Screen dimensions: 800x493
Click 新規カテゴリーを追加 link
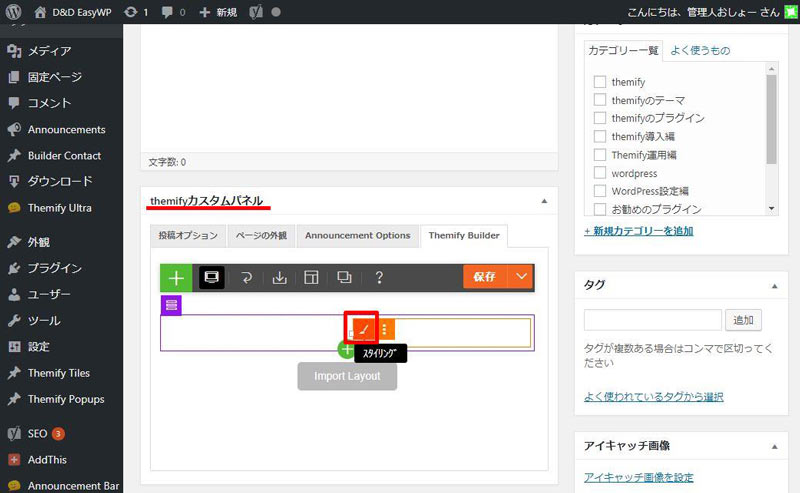point(638,231)
